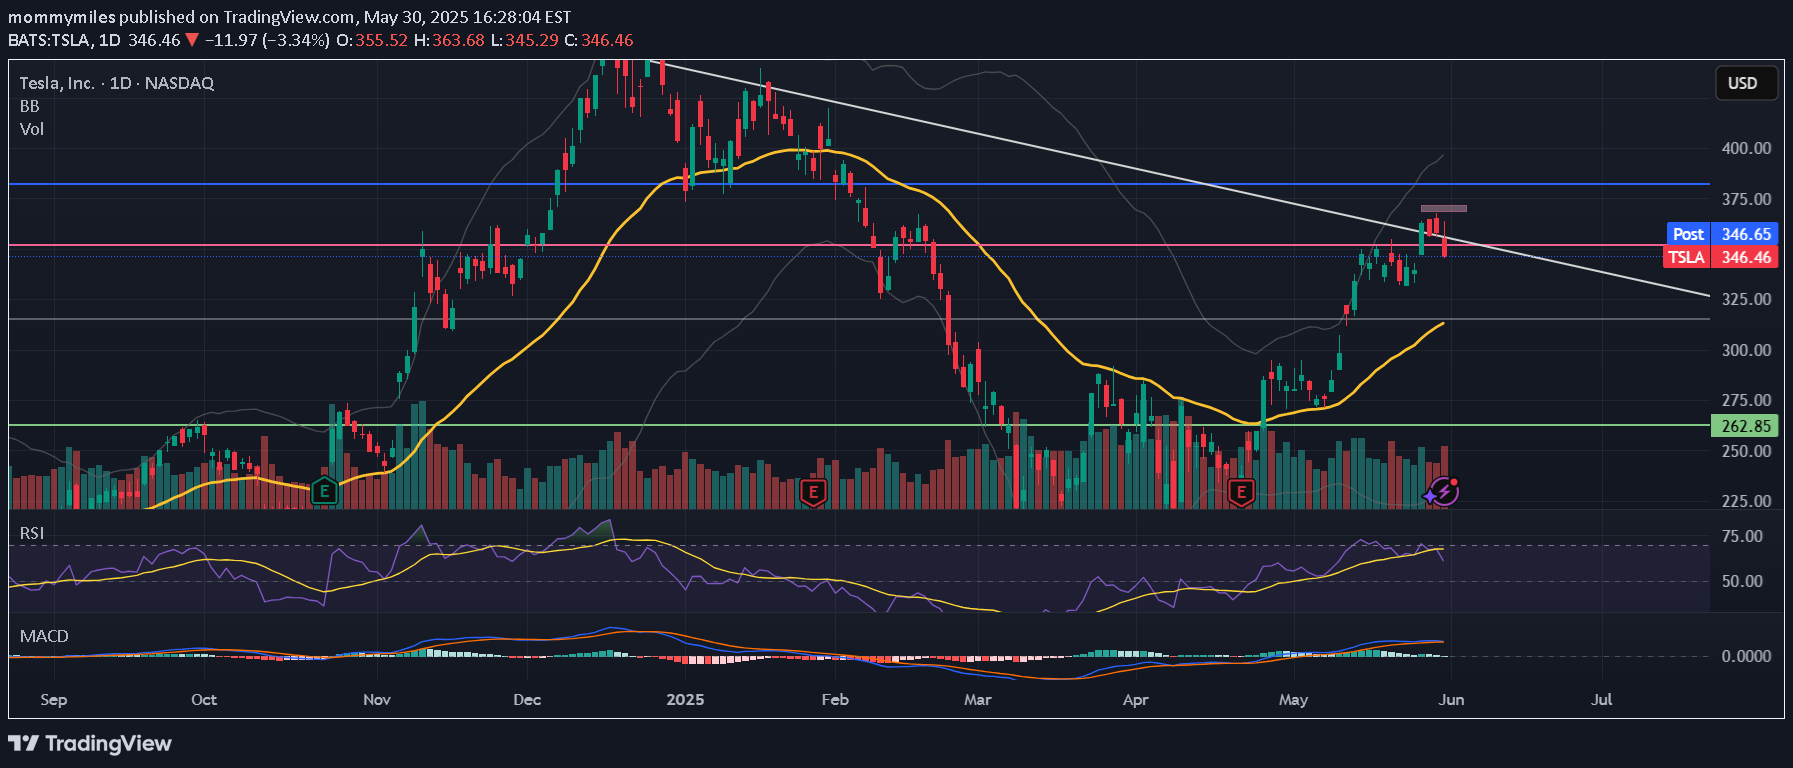This screenshot has width=1793, height=768.
Task: Click the 400.00 price axis label
Action: click(1746, 148)
